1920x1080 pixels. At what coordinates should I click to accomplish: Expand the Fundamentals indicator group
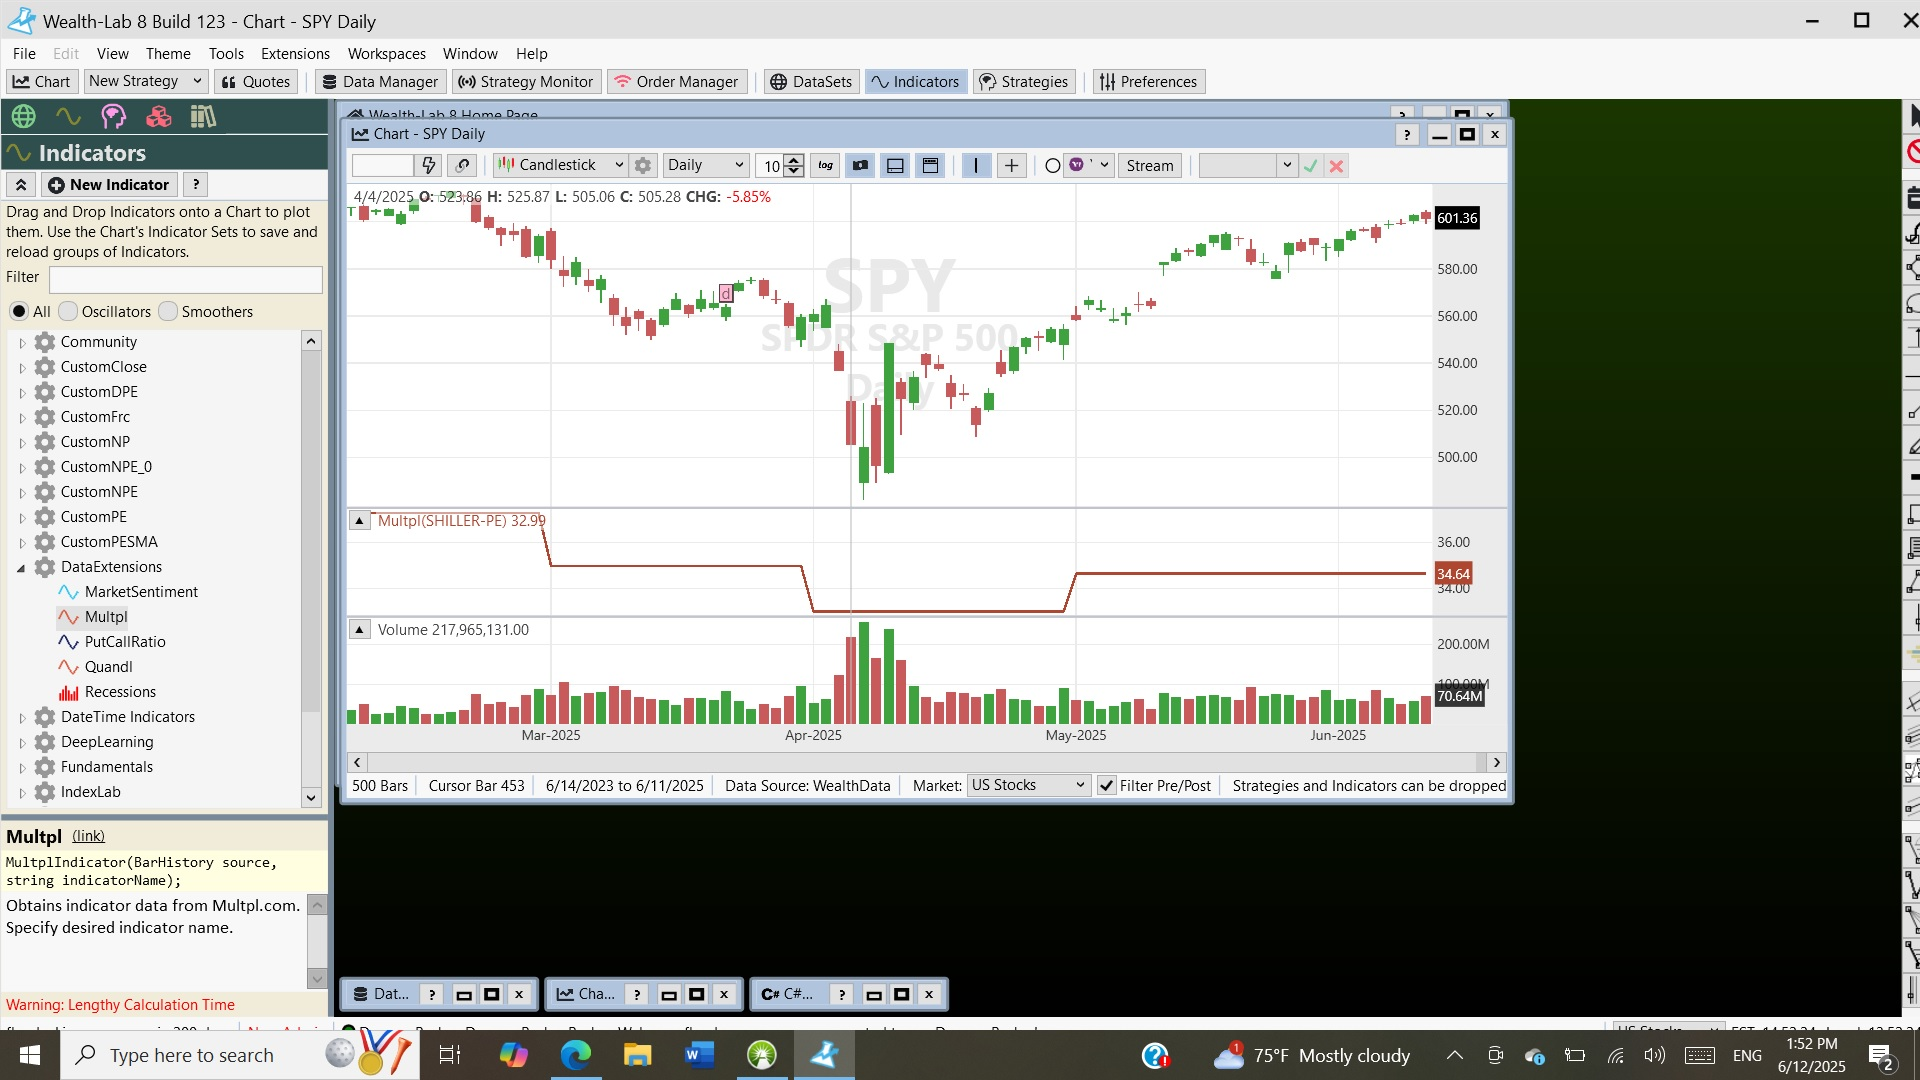[x=22, y=767]
